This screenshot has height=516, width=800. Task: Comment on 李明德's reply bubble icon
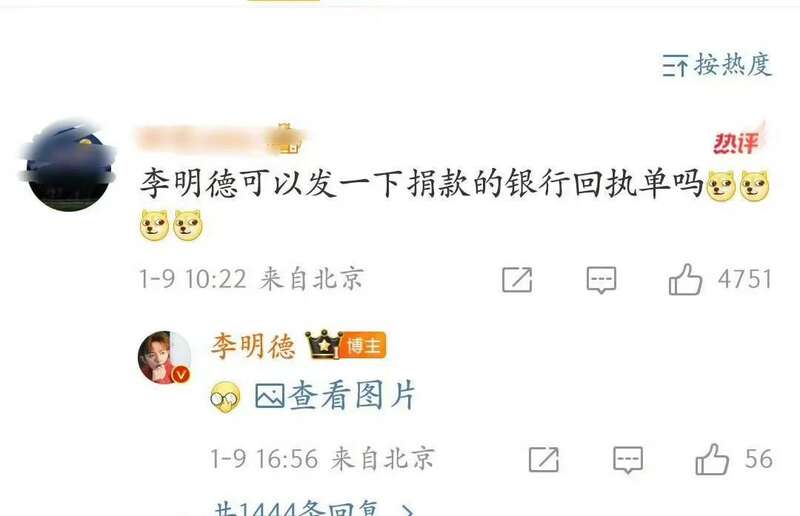click(x=628, y=459)
